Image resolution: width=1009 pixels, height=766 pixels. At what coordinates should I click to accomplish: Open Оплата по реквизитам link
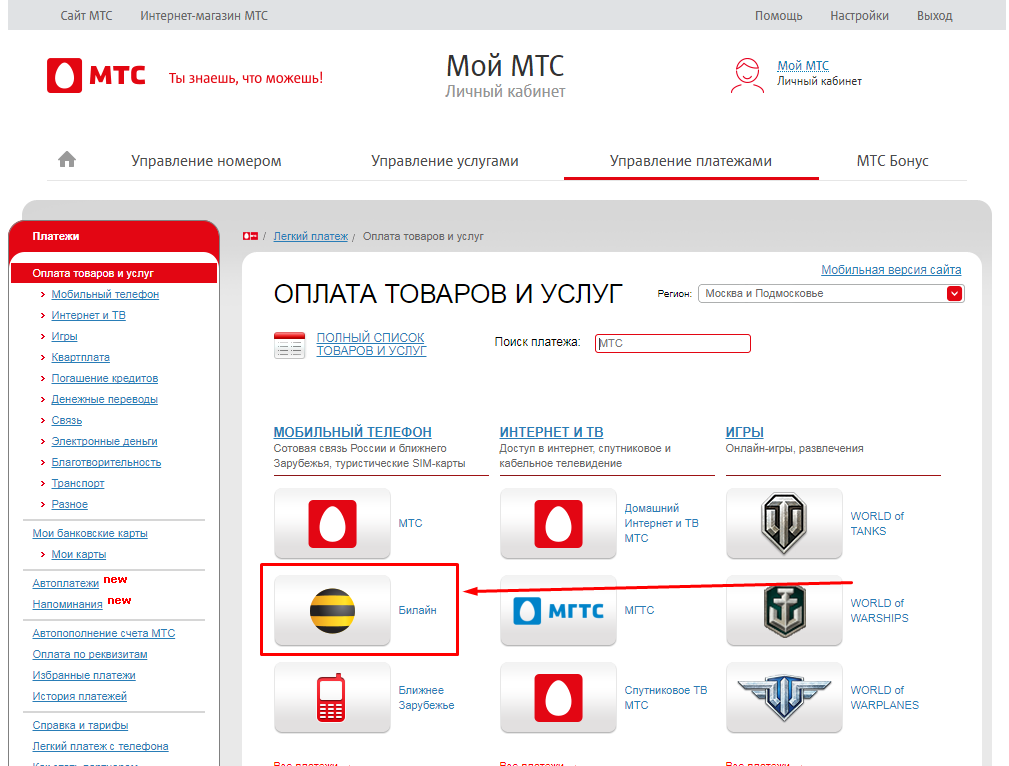[x=90, y=655]
